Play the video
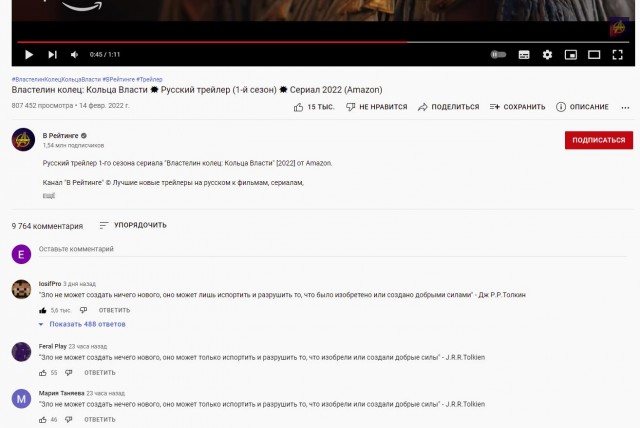 point(29,54)
